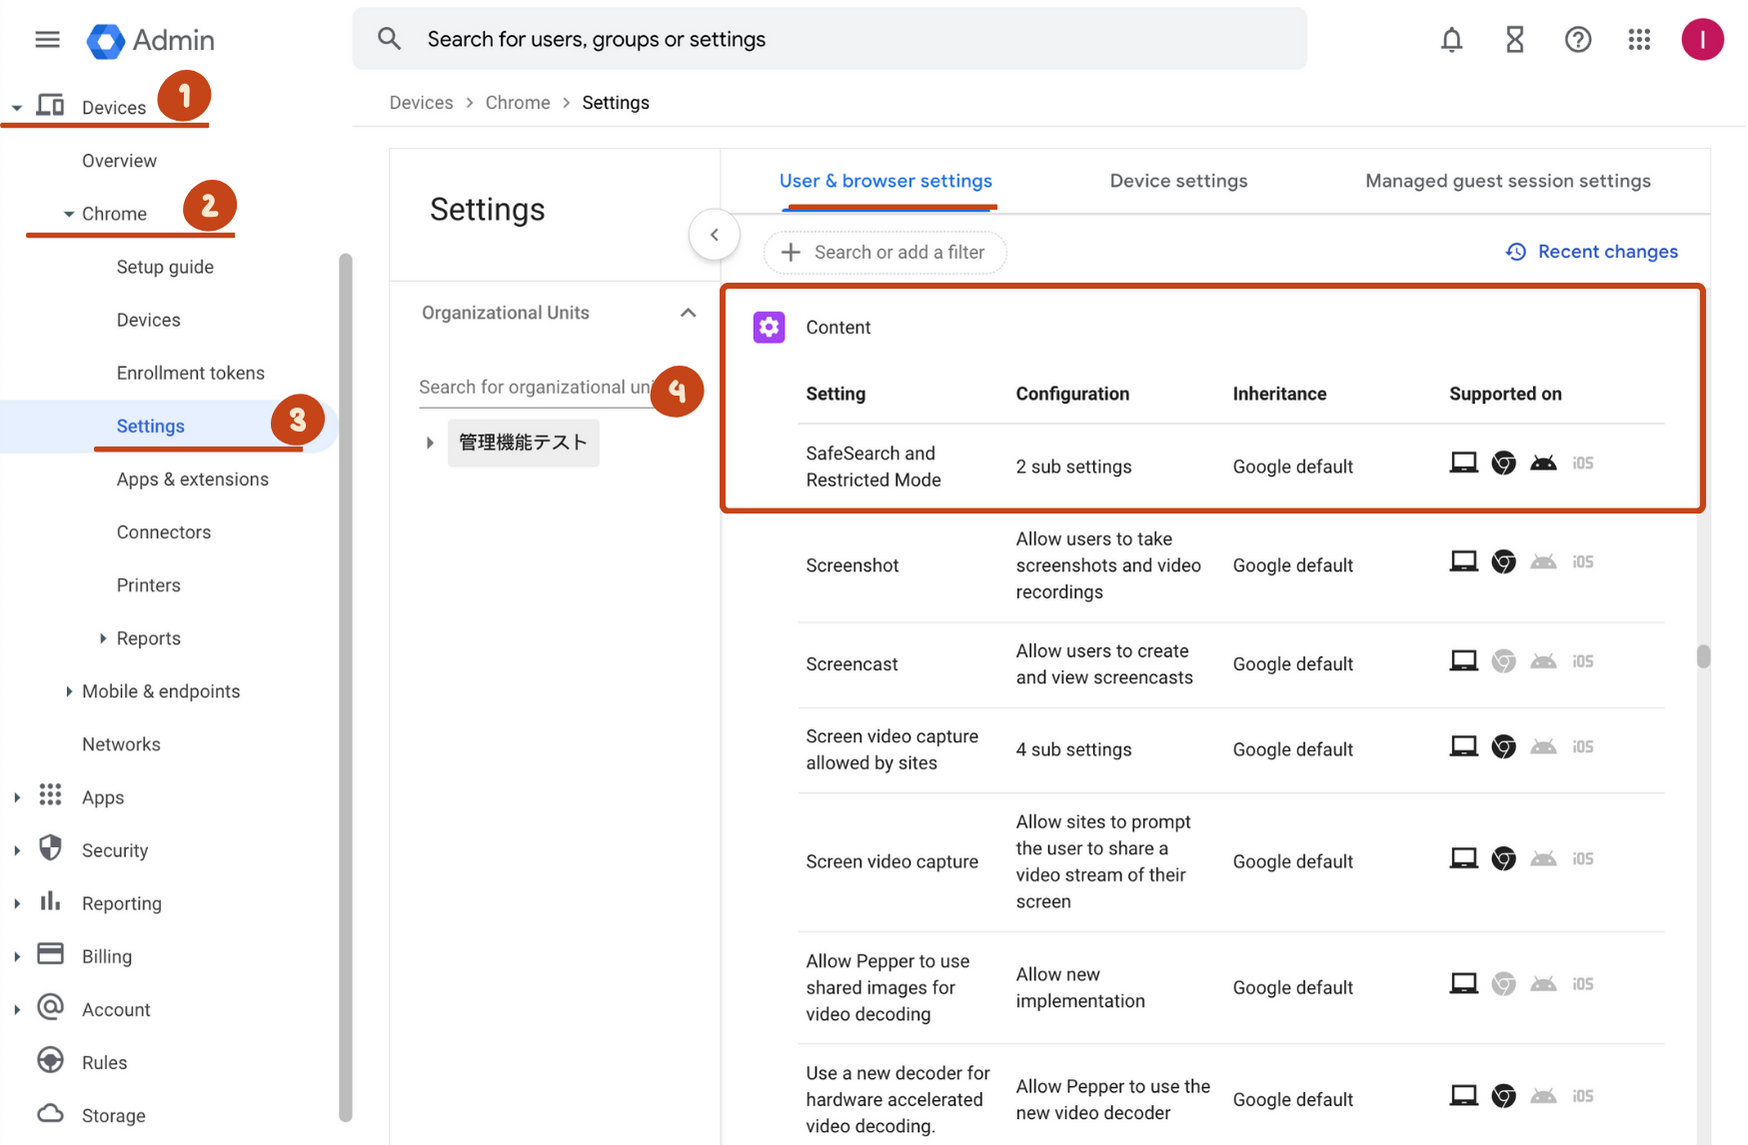1748x1145 pixels.
Task: Open the Help question mark icon
Action: [1577, 40]
